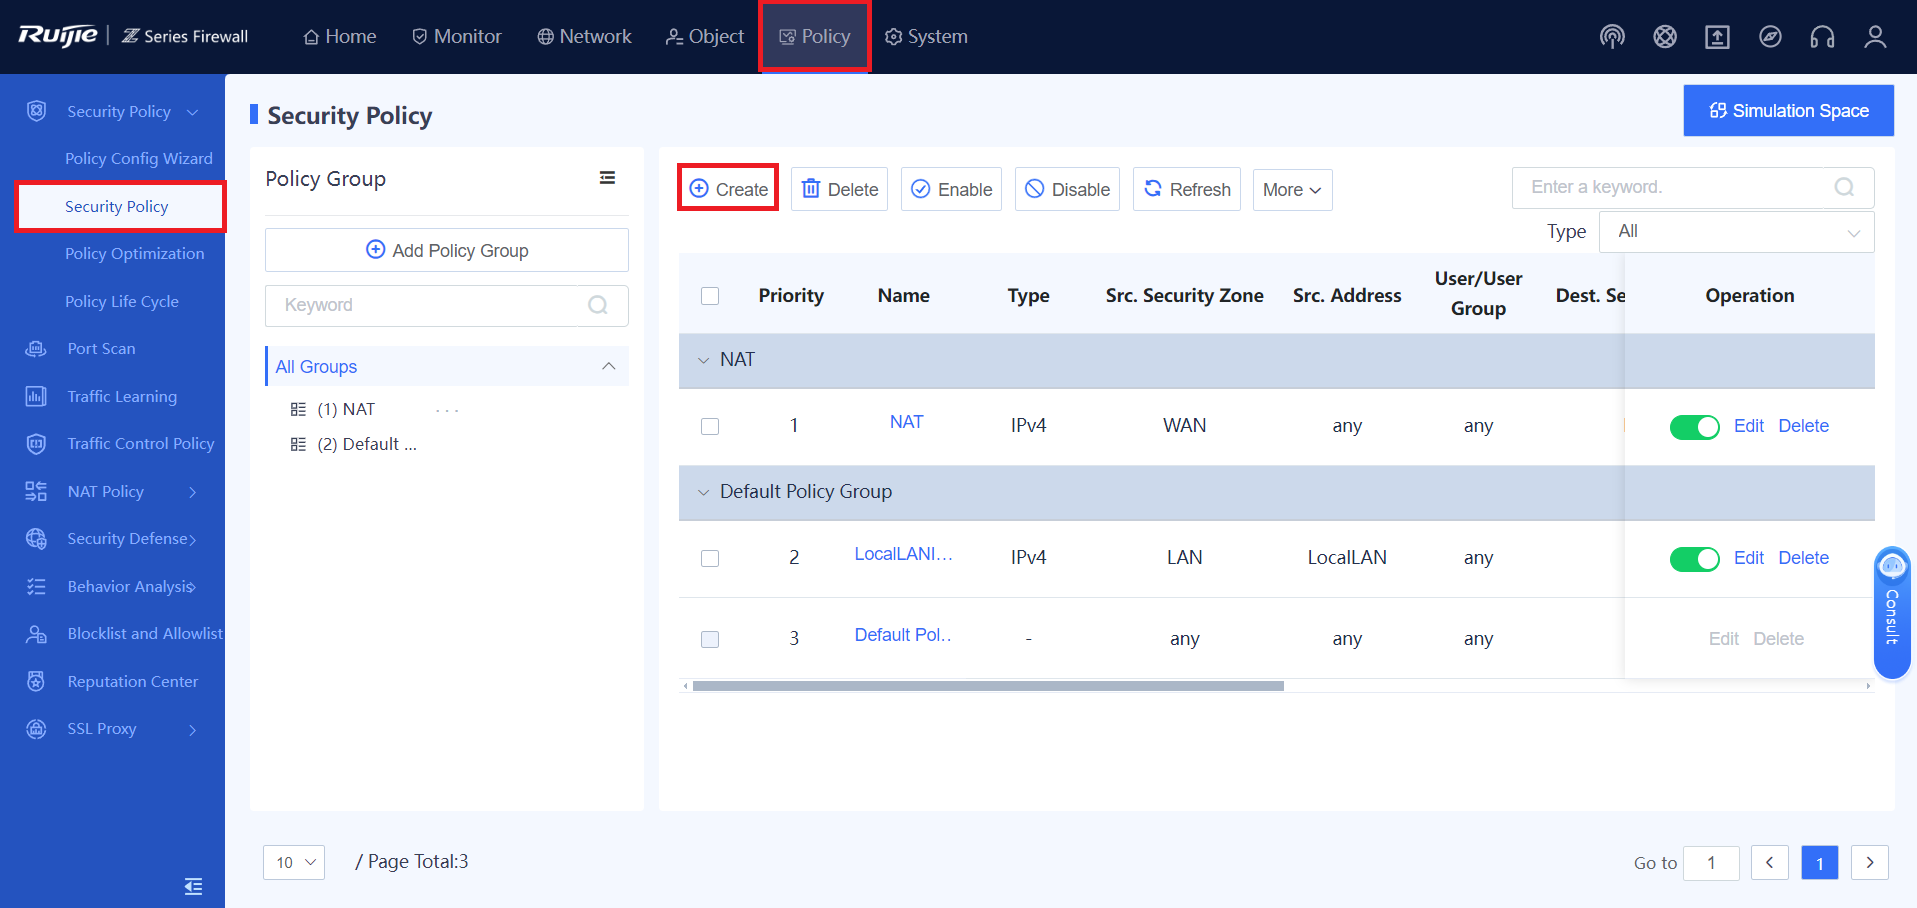
Task: Open the three-dot options for NAT group
Action: click(x=447, y=410)
